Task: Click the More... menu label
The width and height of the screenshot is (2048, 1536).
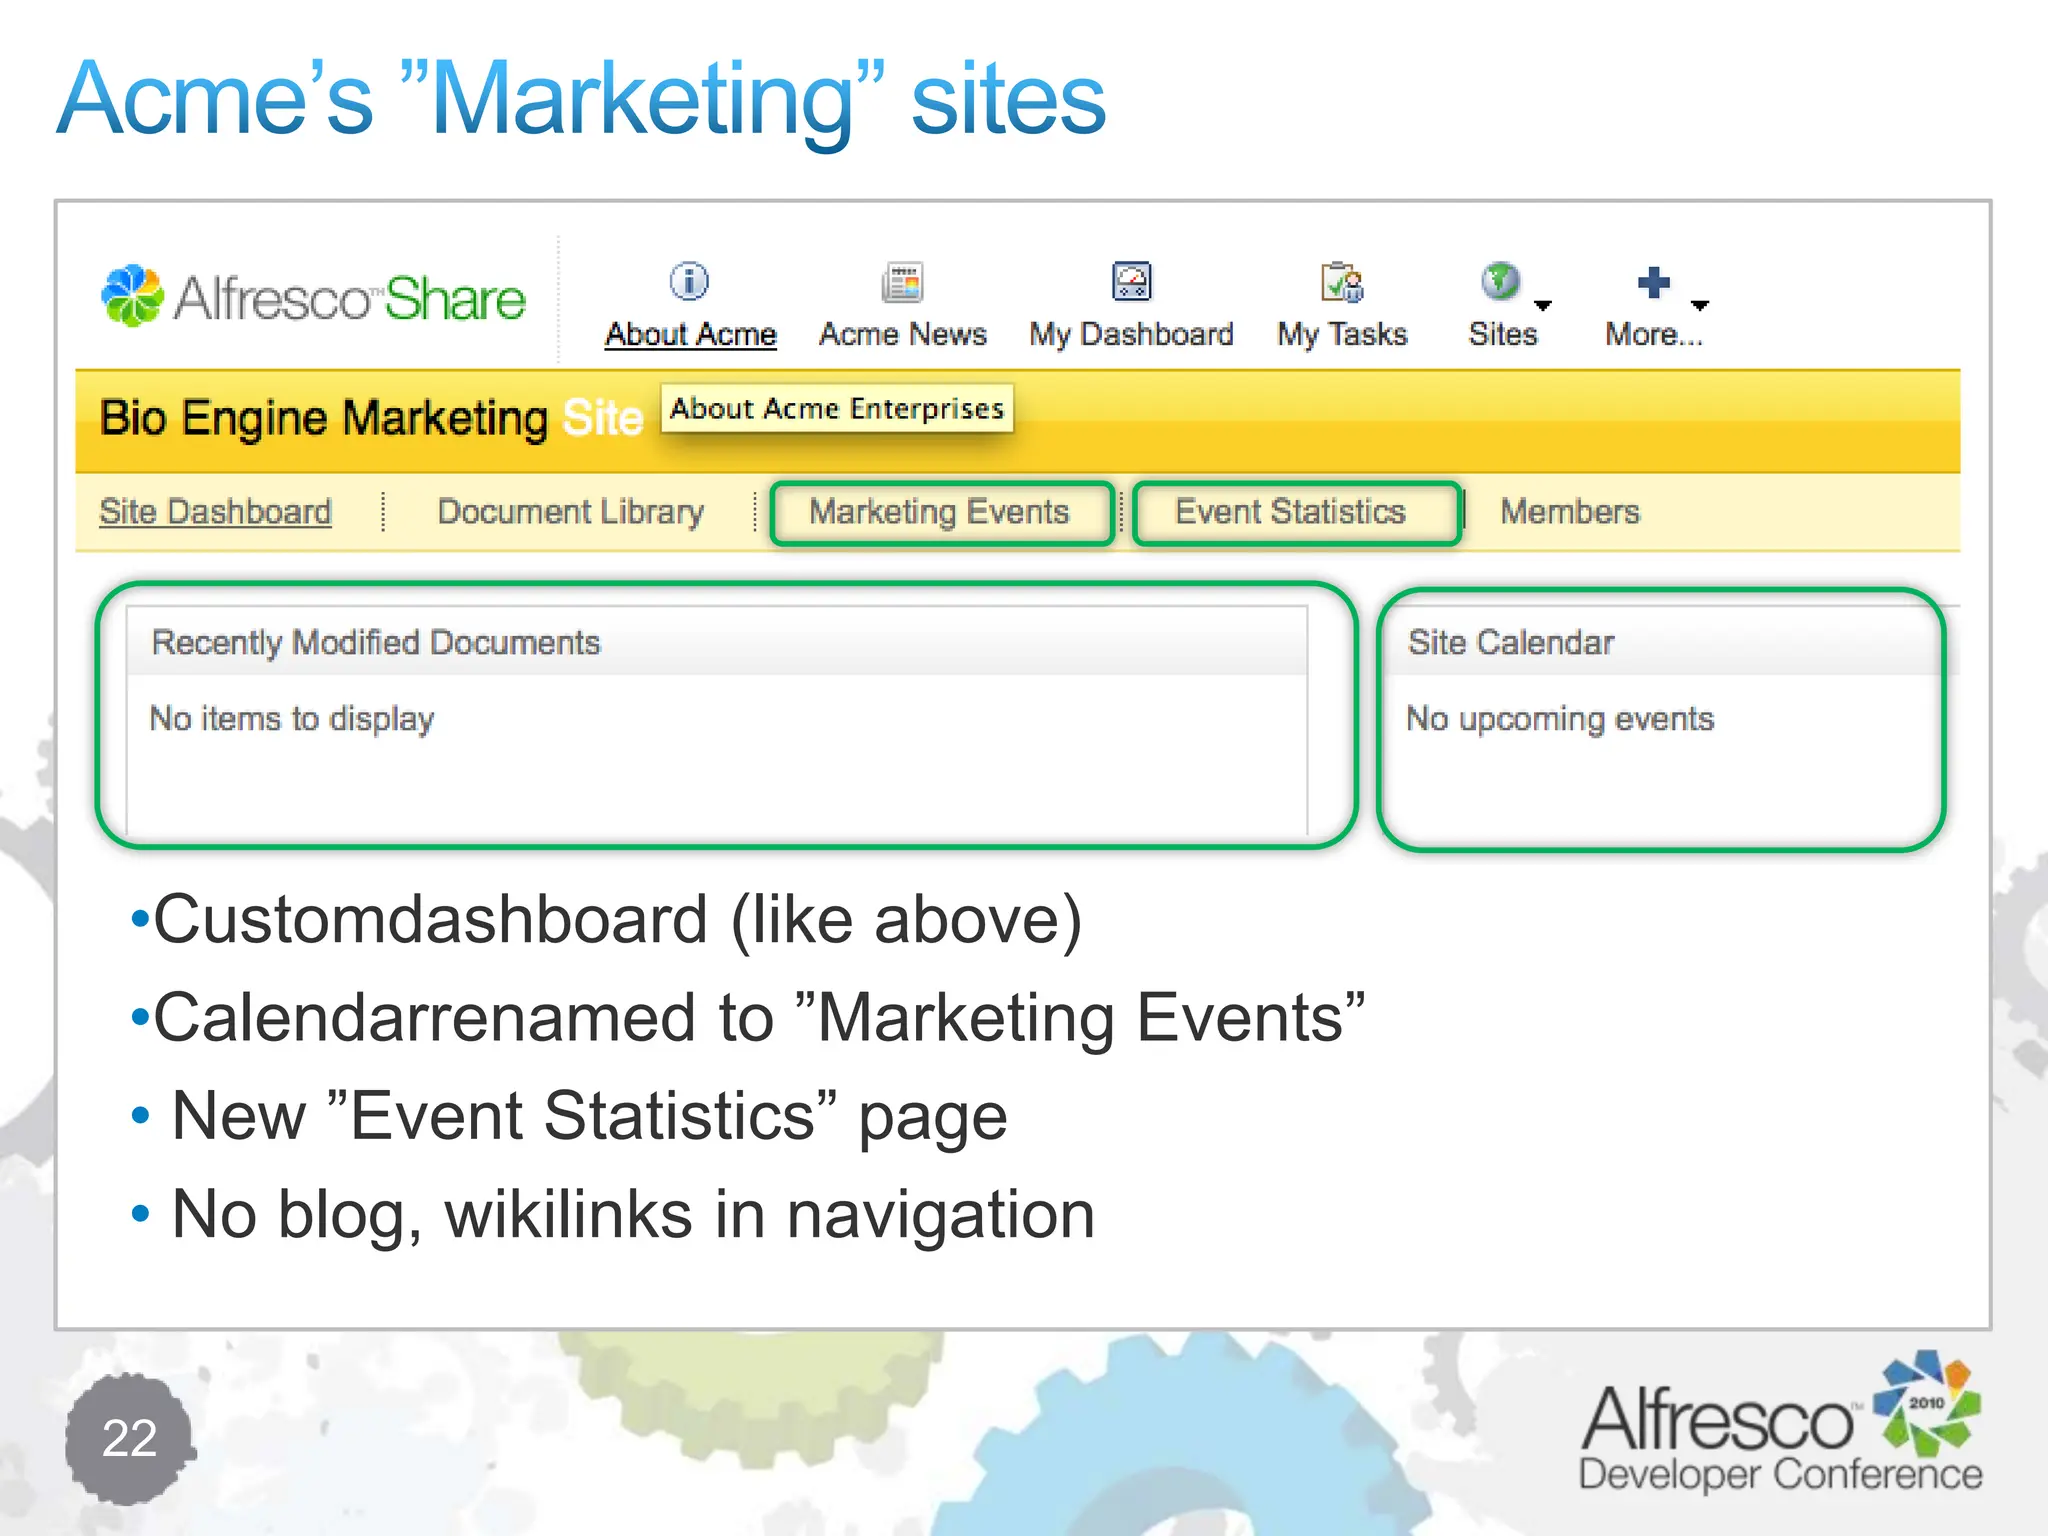Action: (x=1653, y=334)
